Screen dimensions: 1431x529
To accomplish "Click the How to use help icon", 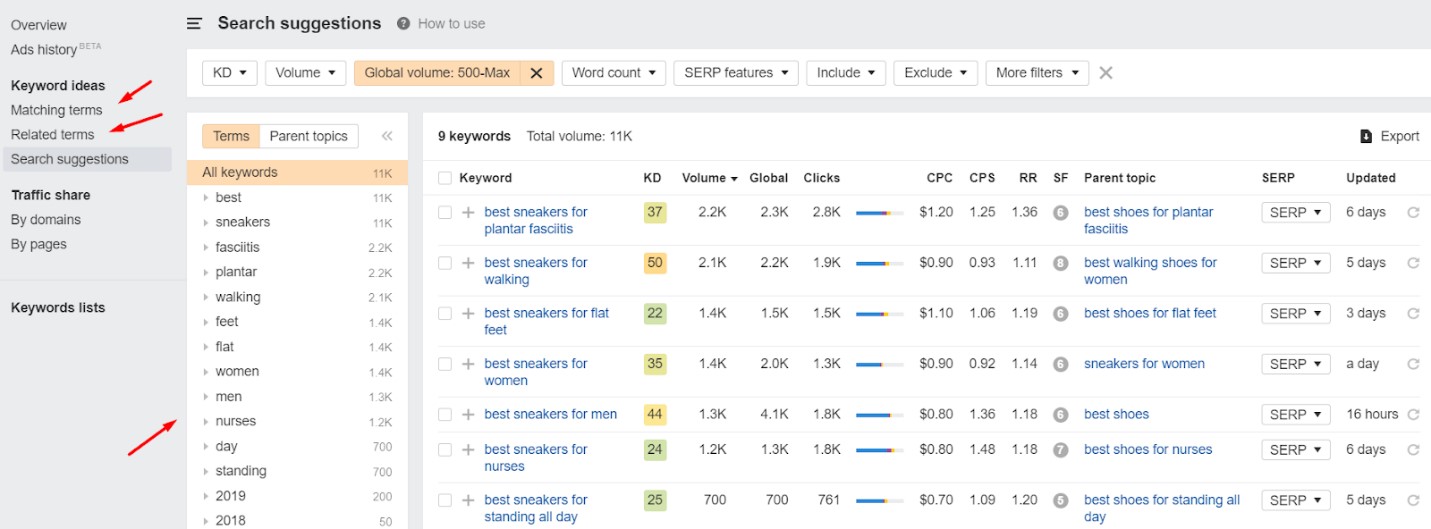I will pos(403,24).
